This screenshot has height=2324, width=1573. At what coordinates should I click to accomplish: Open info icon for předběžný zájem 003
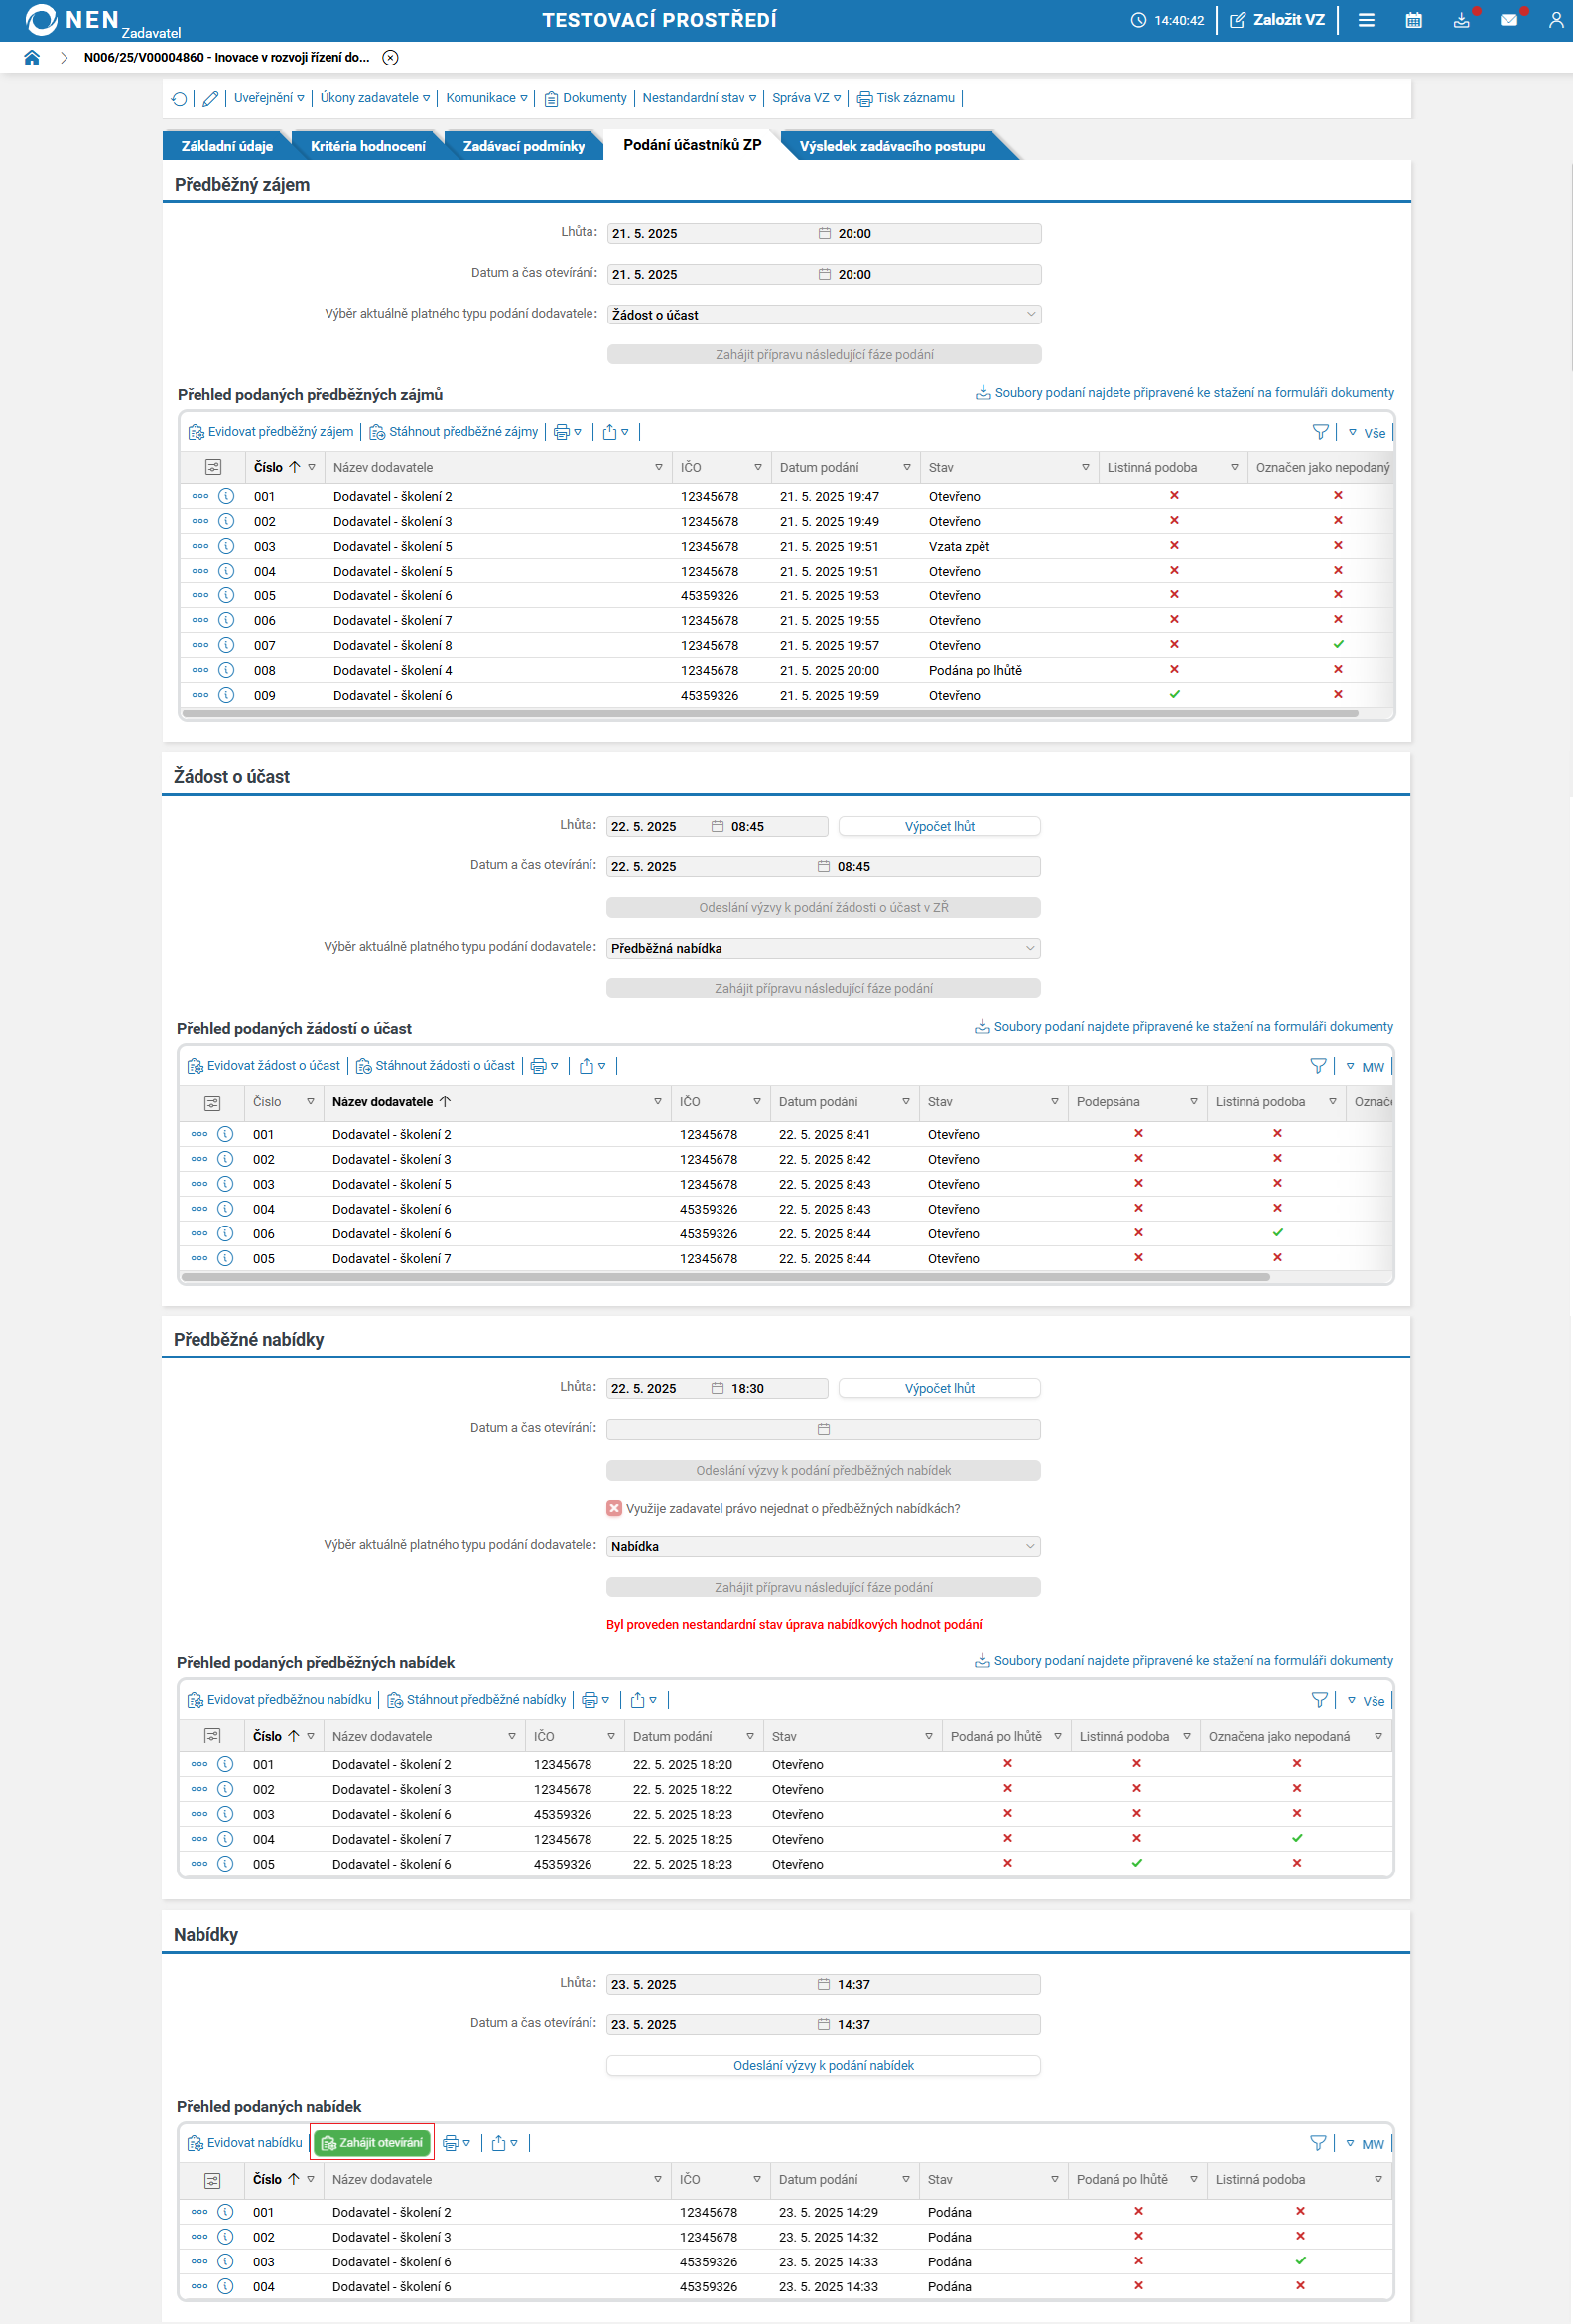tap(227, 546)
